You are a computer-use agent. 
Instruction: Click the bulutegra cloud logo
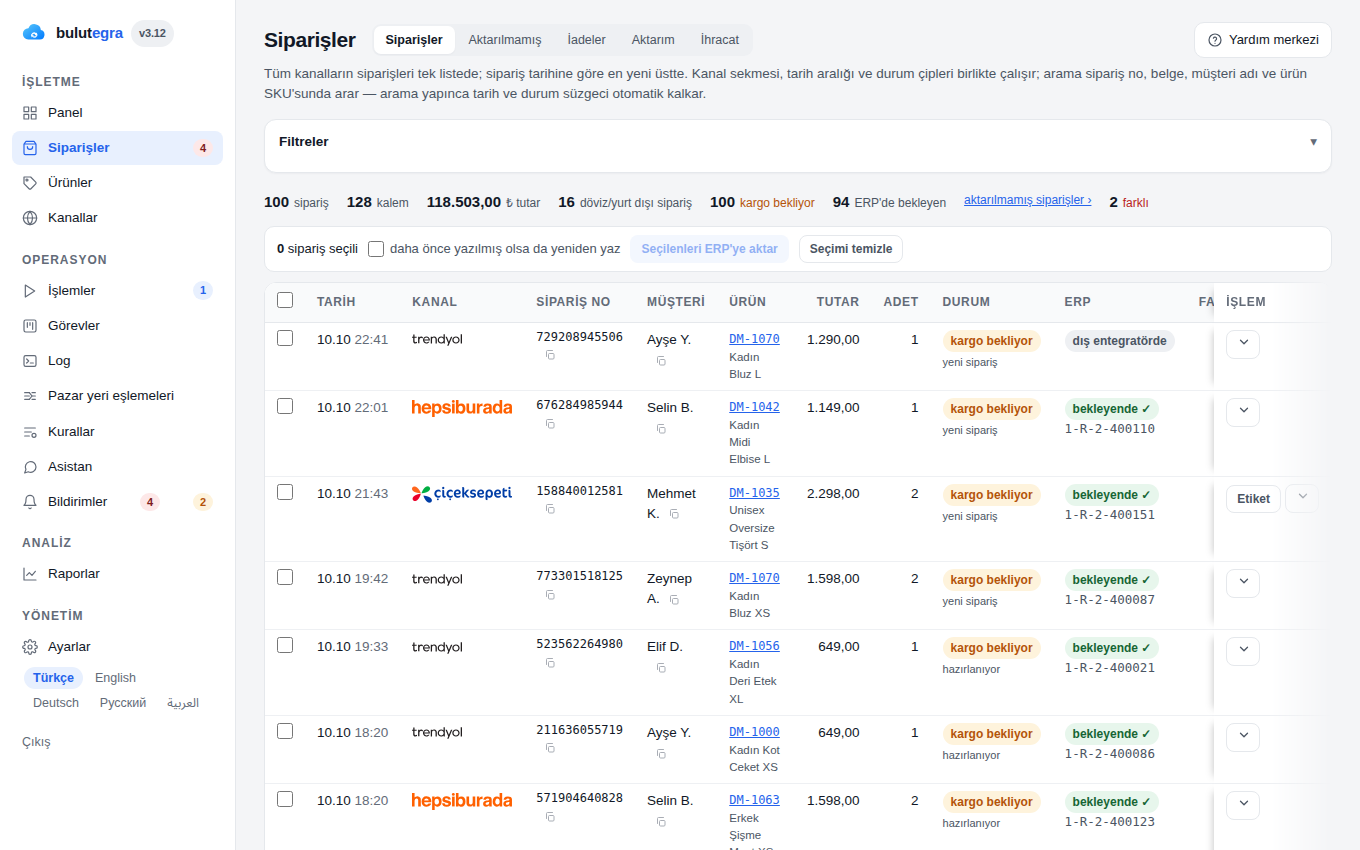point(34,33)
